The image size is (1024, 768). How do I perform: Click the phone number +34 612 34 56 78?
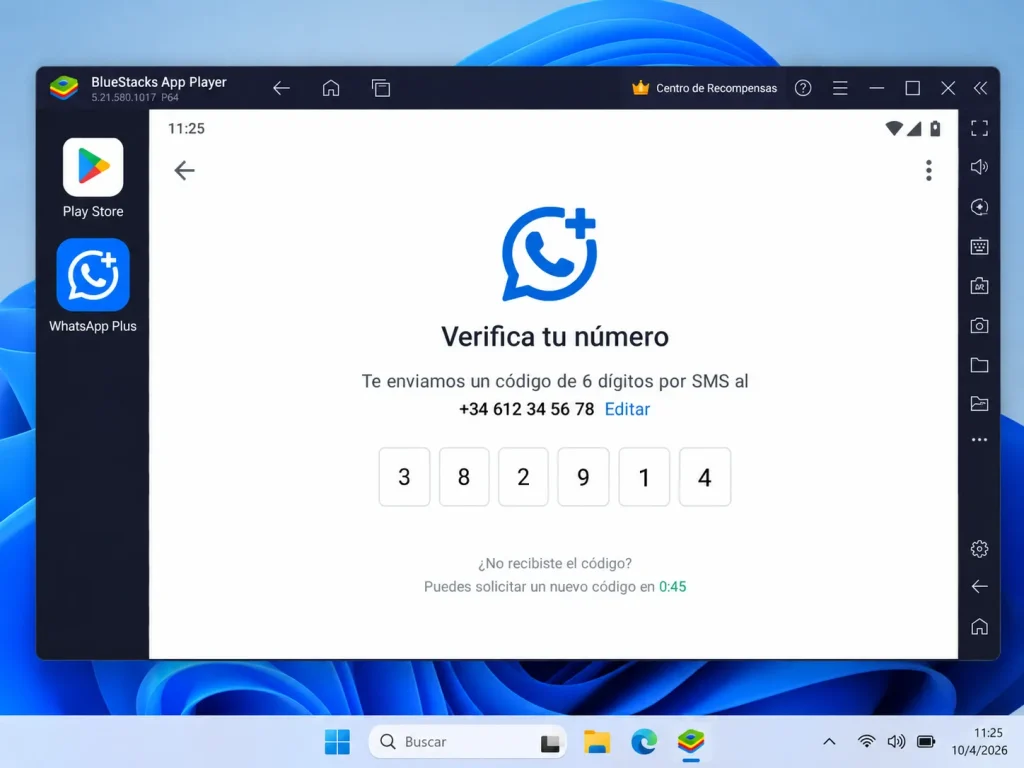pos(526,409)
